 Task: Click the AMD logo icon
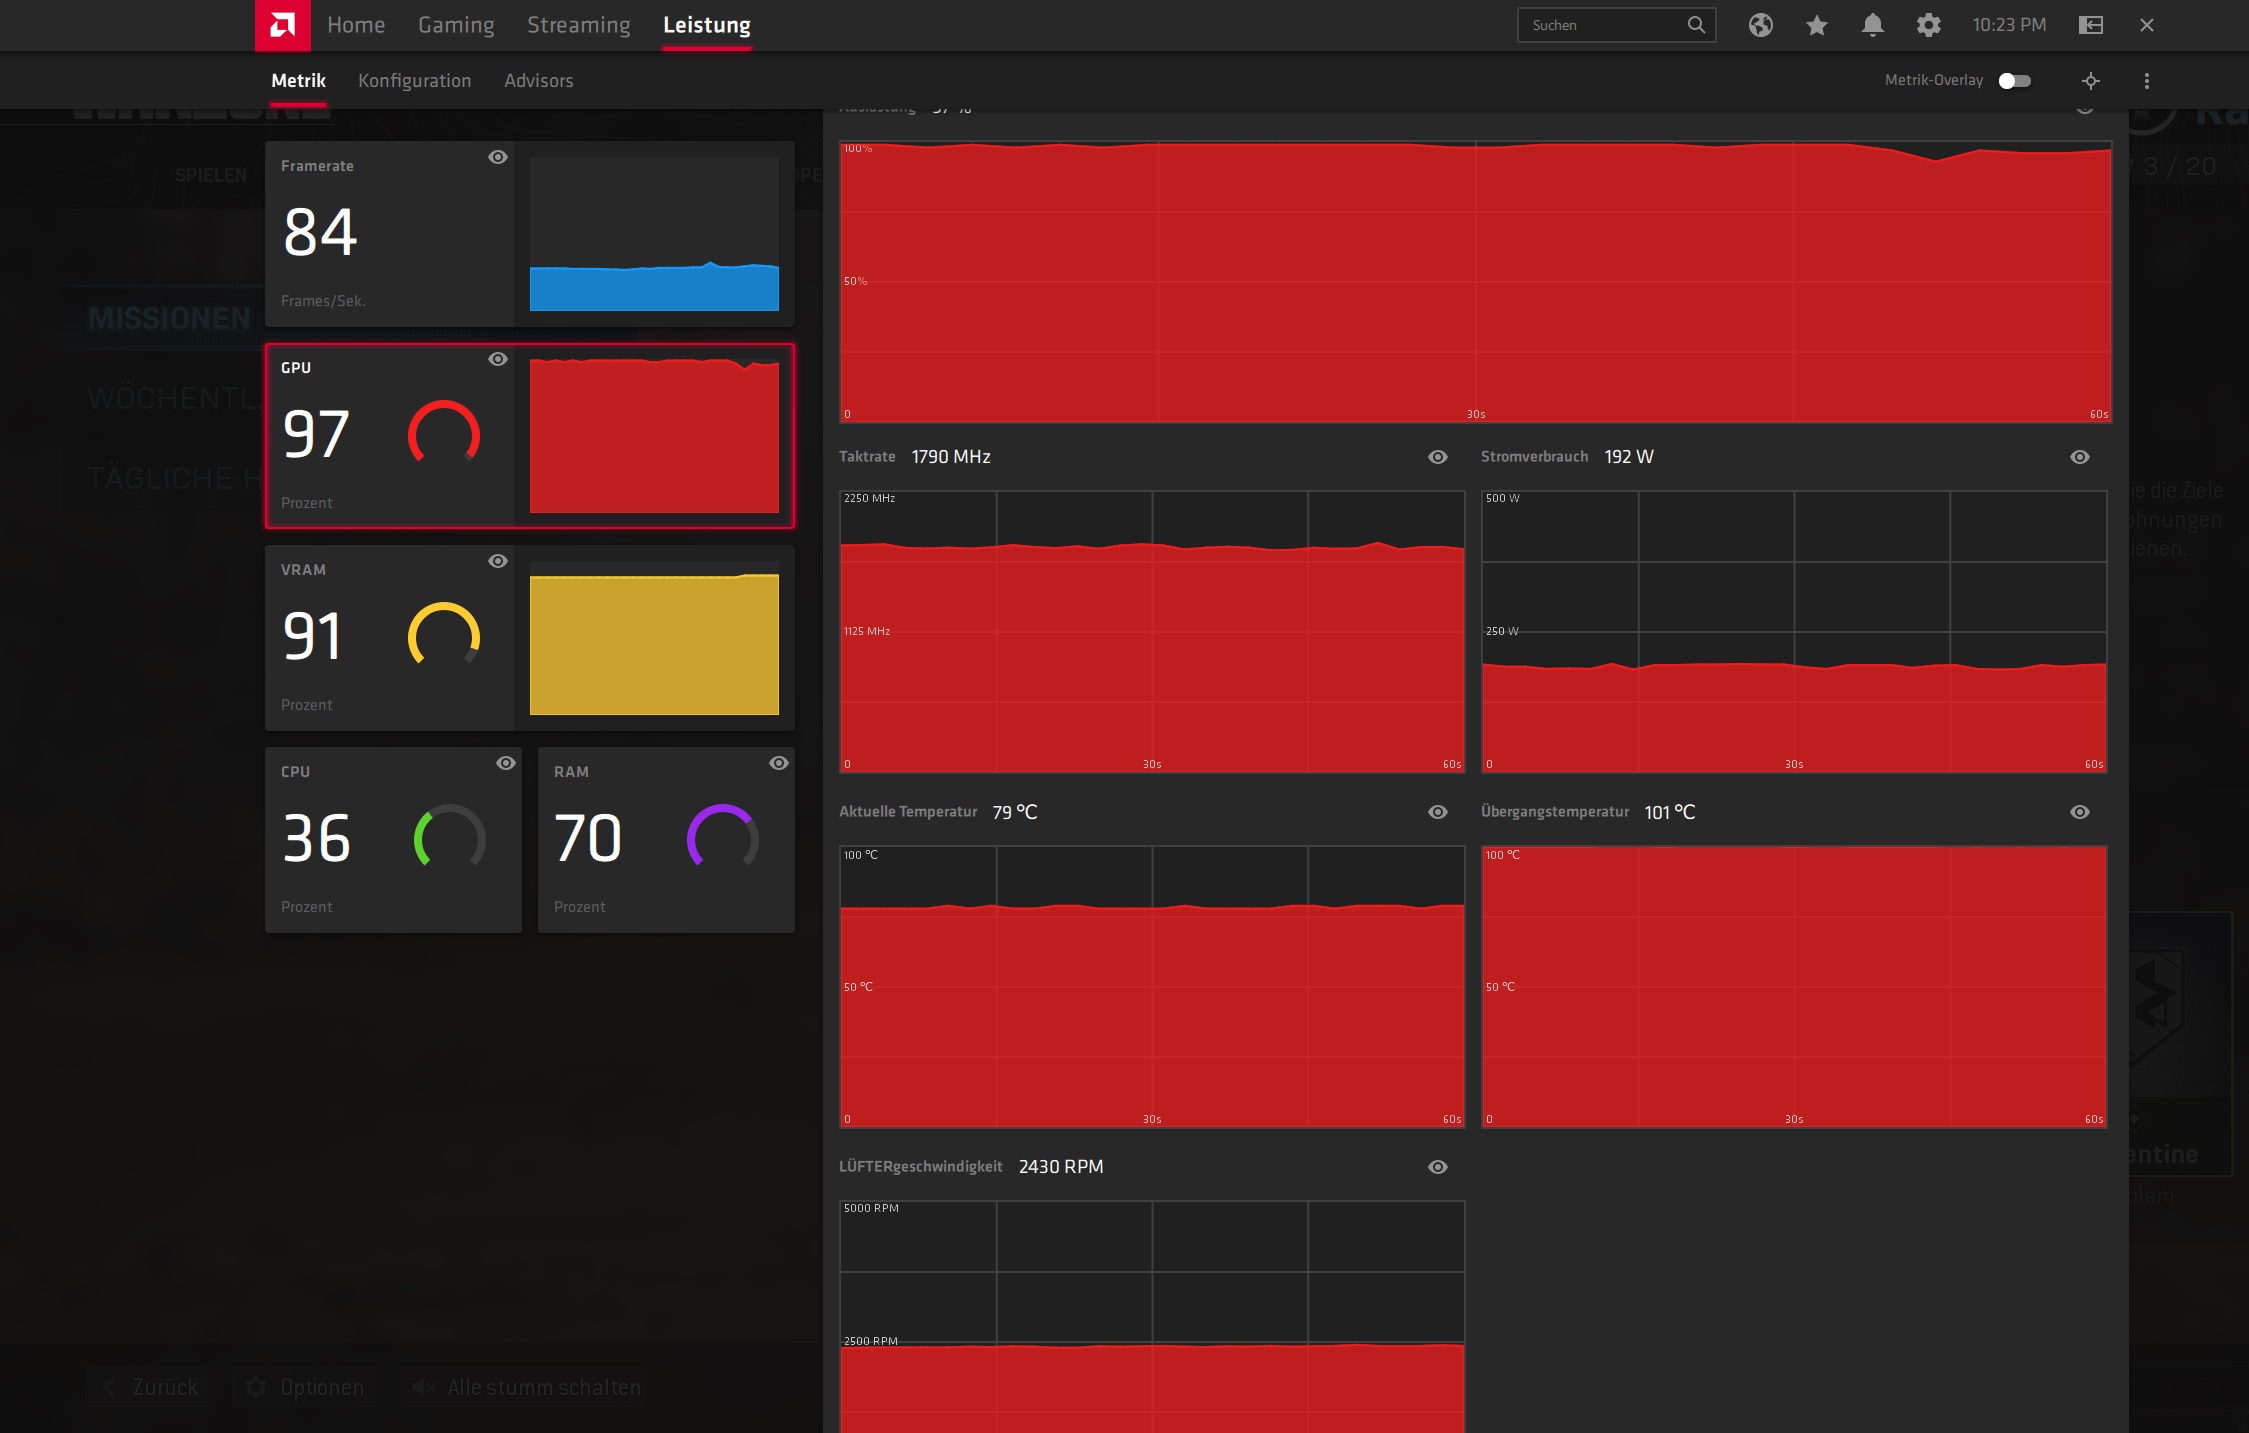[x=282, y=25]
